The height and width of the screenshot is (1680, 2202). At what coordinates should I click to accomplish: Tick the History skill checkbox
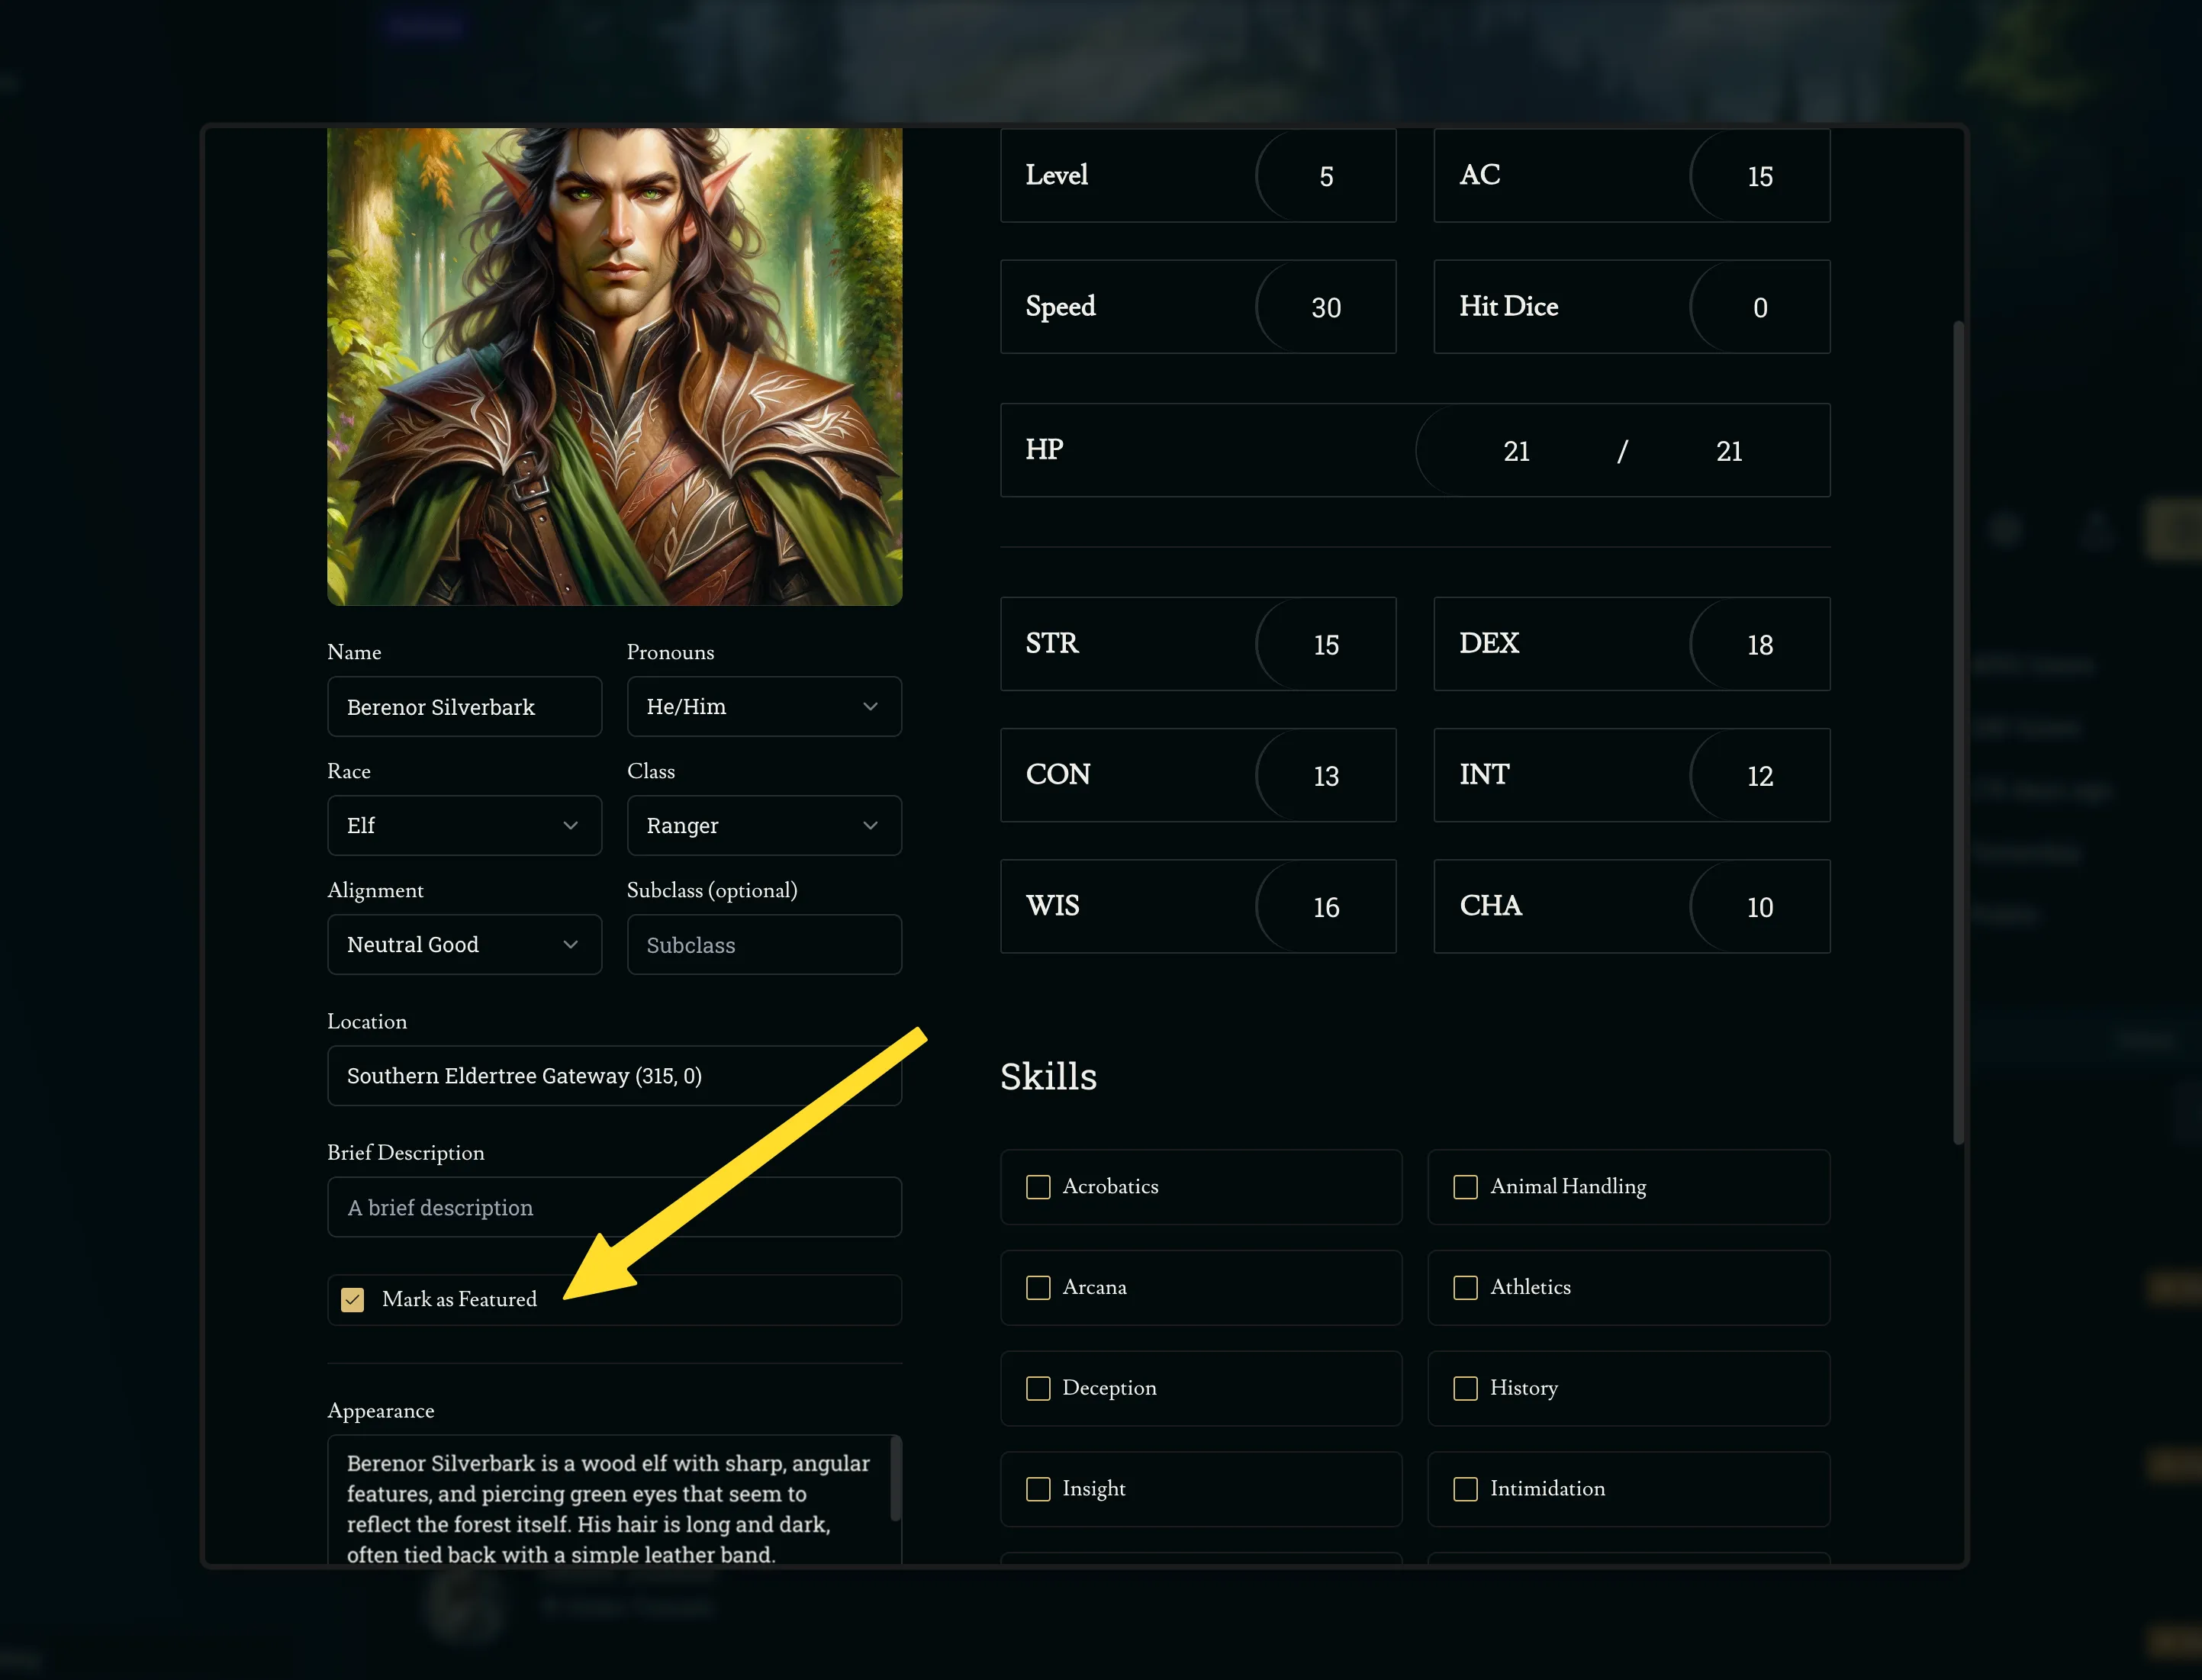[x=1465, y=1388]
